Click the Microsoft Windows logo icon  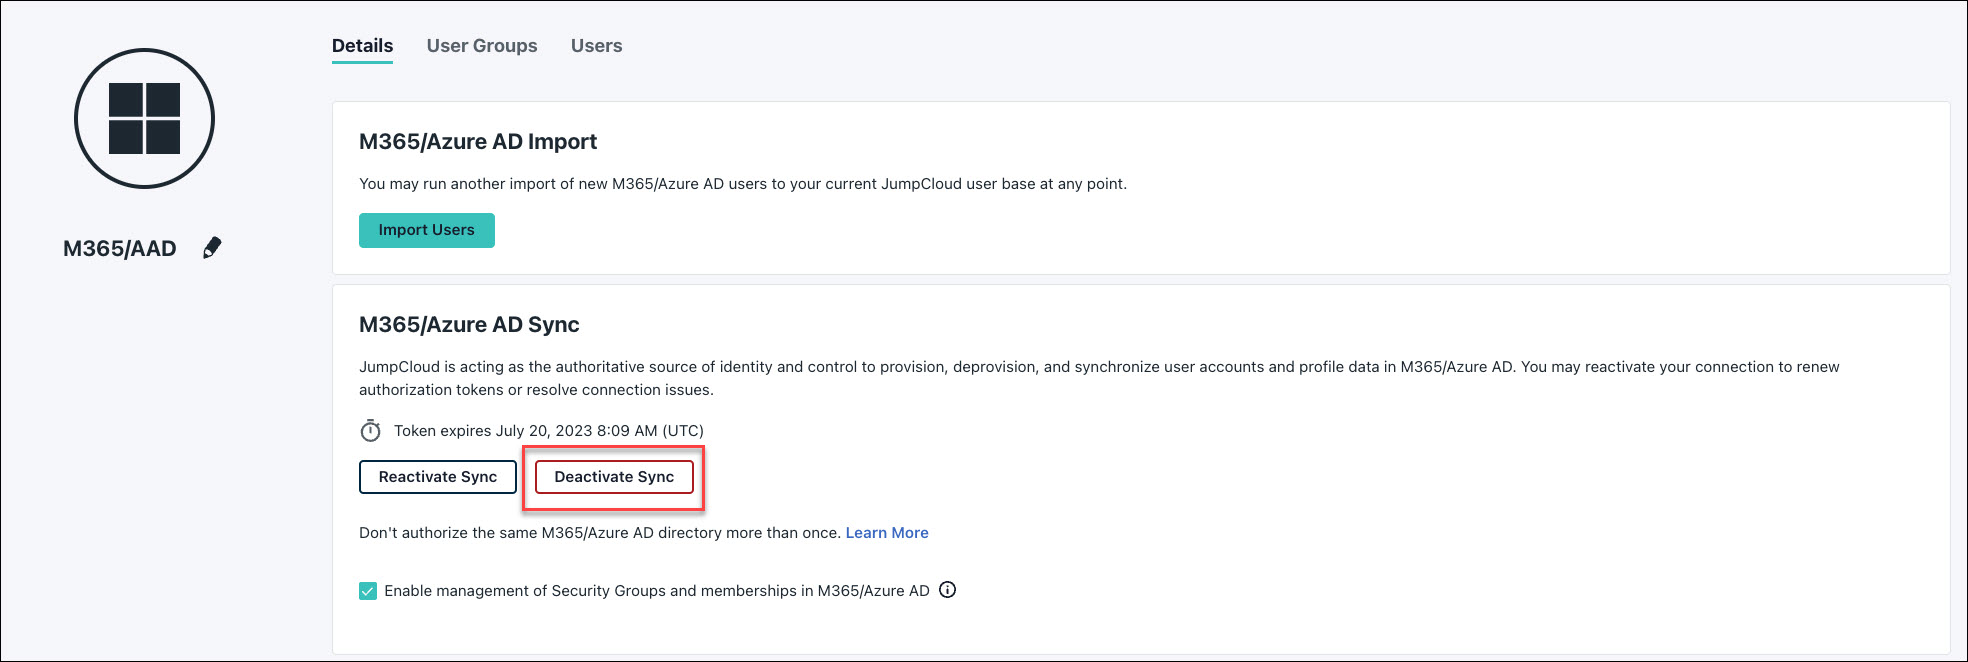tap(144, 119)
